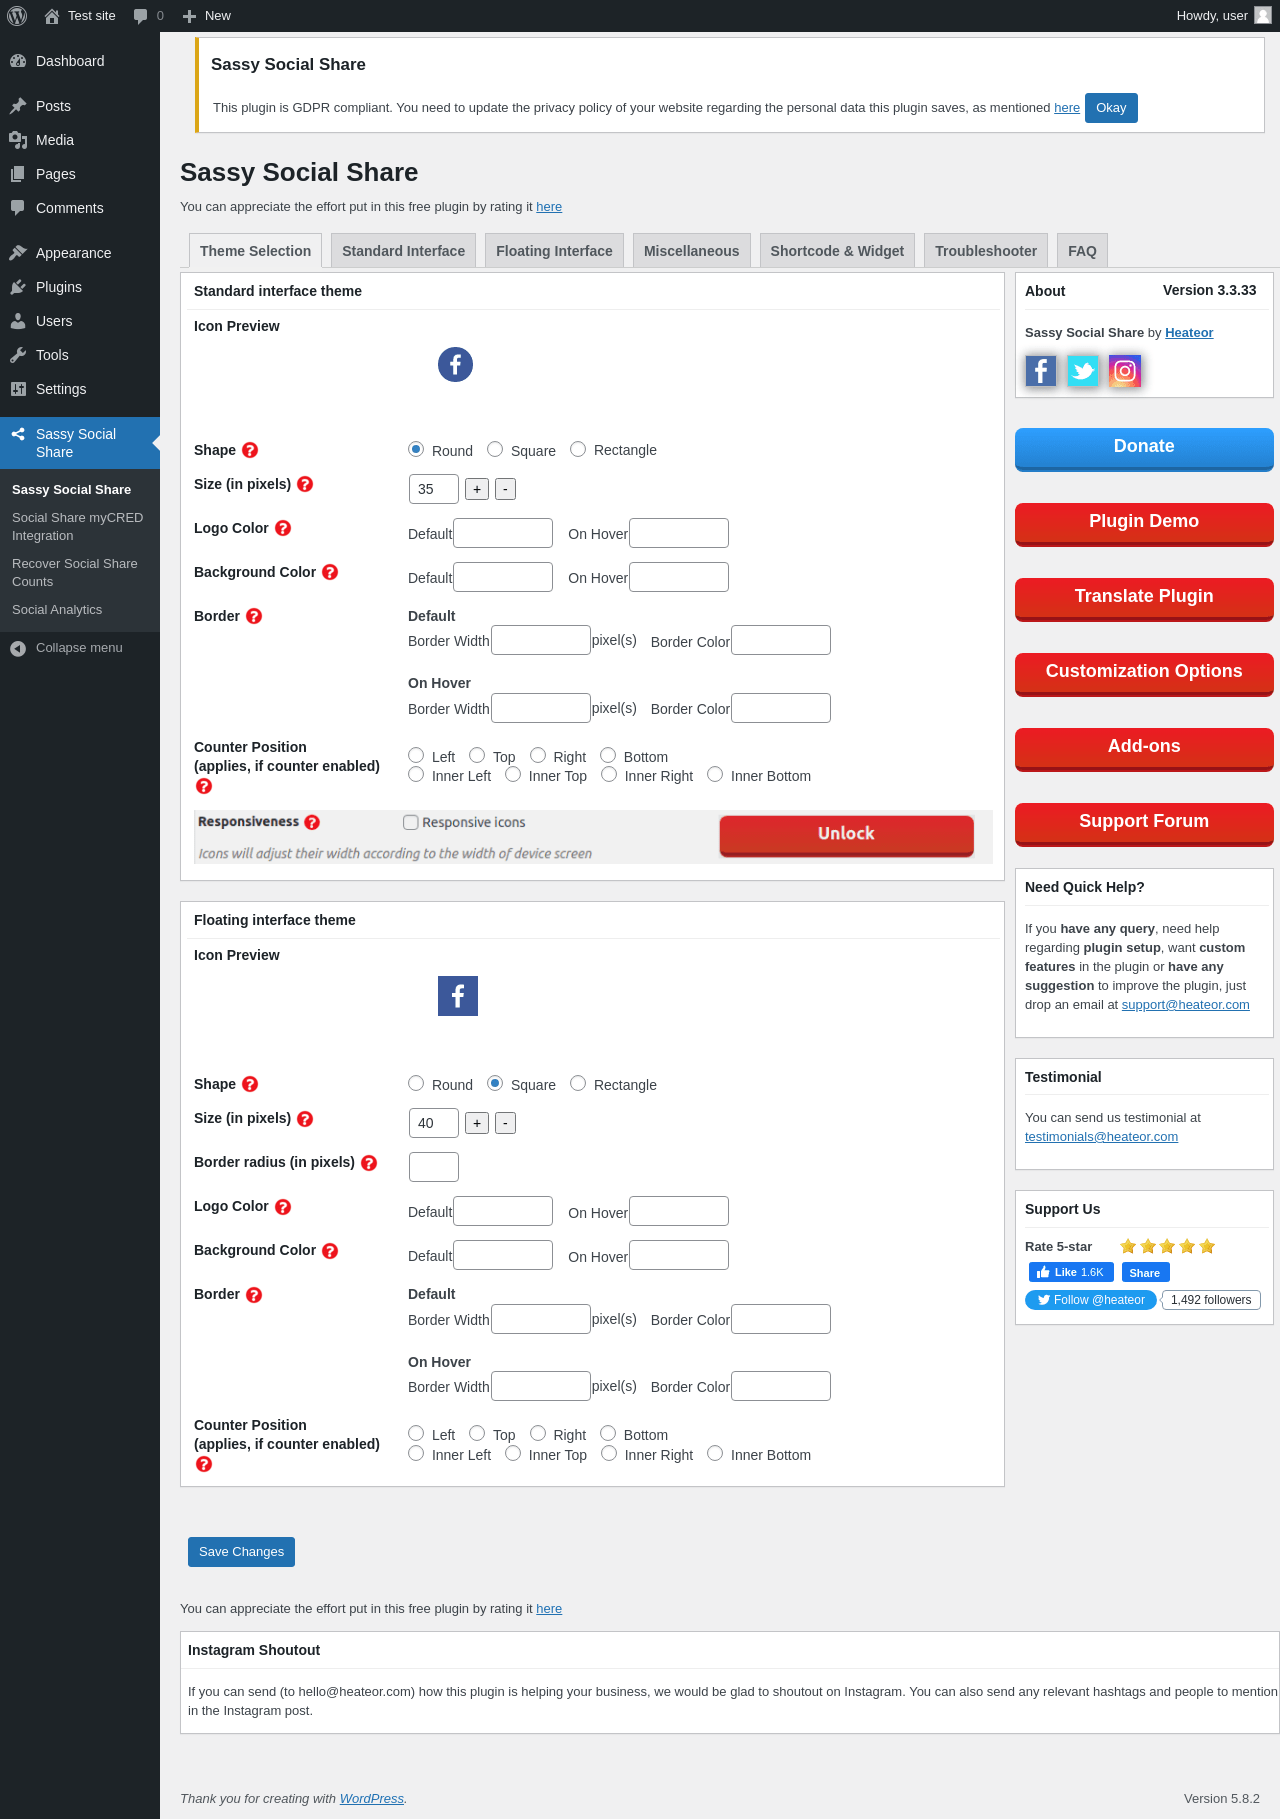Open Appearance menu in sidebar
The width and height of the screenshot is (1280, 1819).
coord(80,253)
